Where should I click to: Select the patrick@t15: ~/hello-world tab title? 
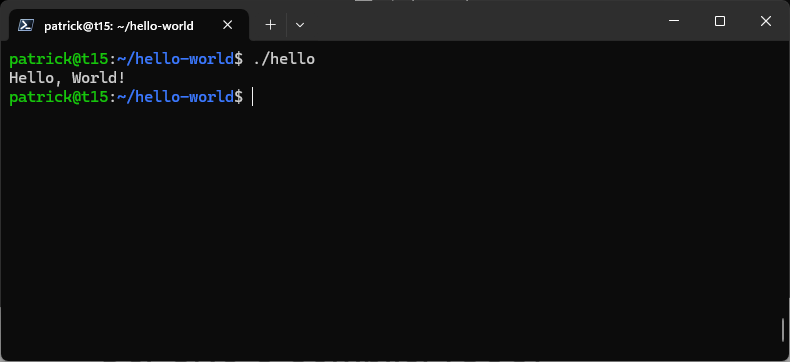(119, 26)
